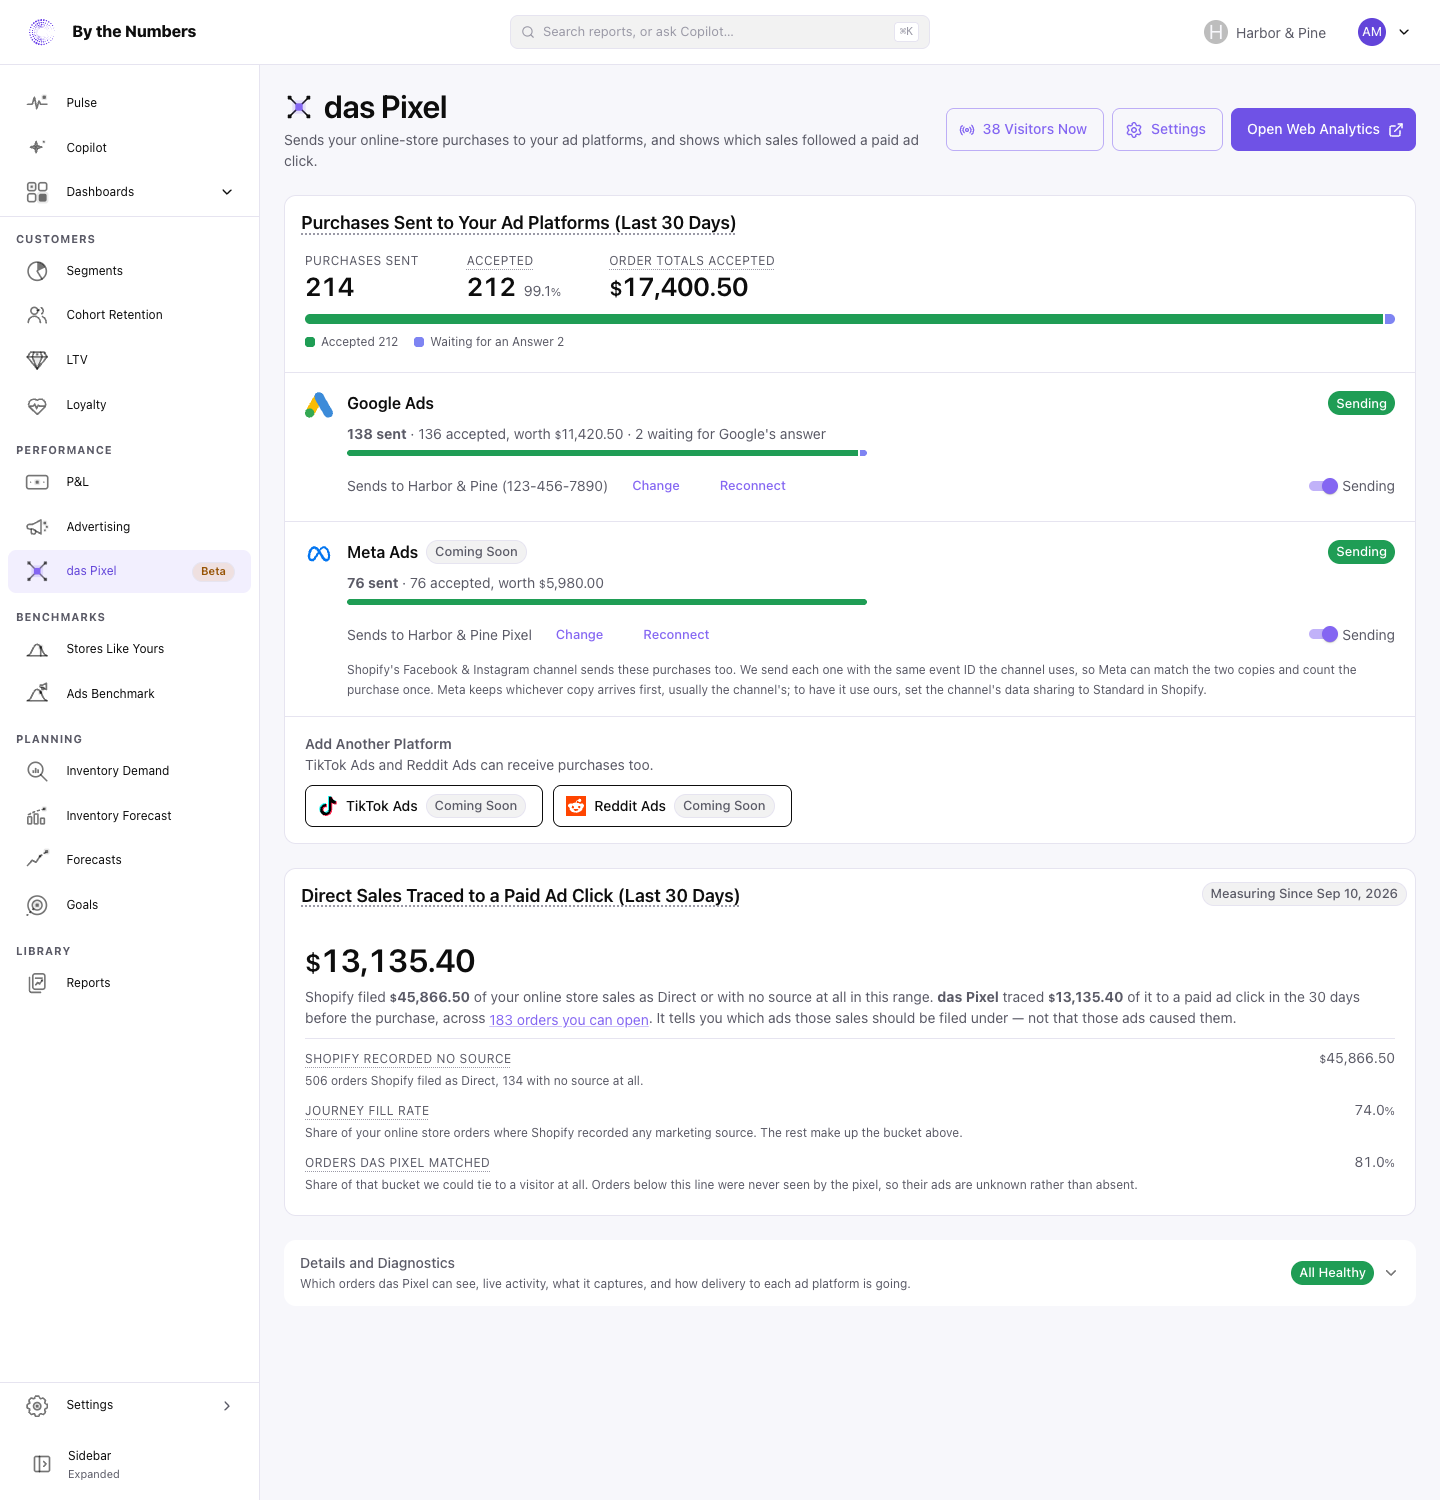
Task: Click the Purchases Sent overall progress bar
Action: 850,319
